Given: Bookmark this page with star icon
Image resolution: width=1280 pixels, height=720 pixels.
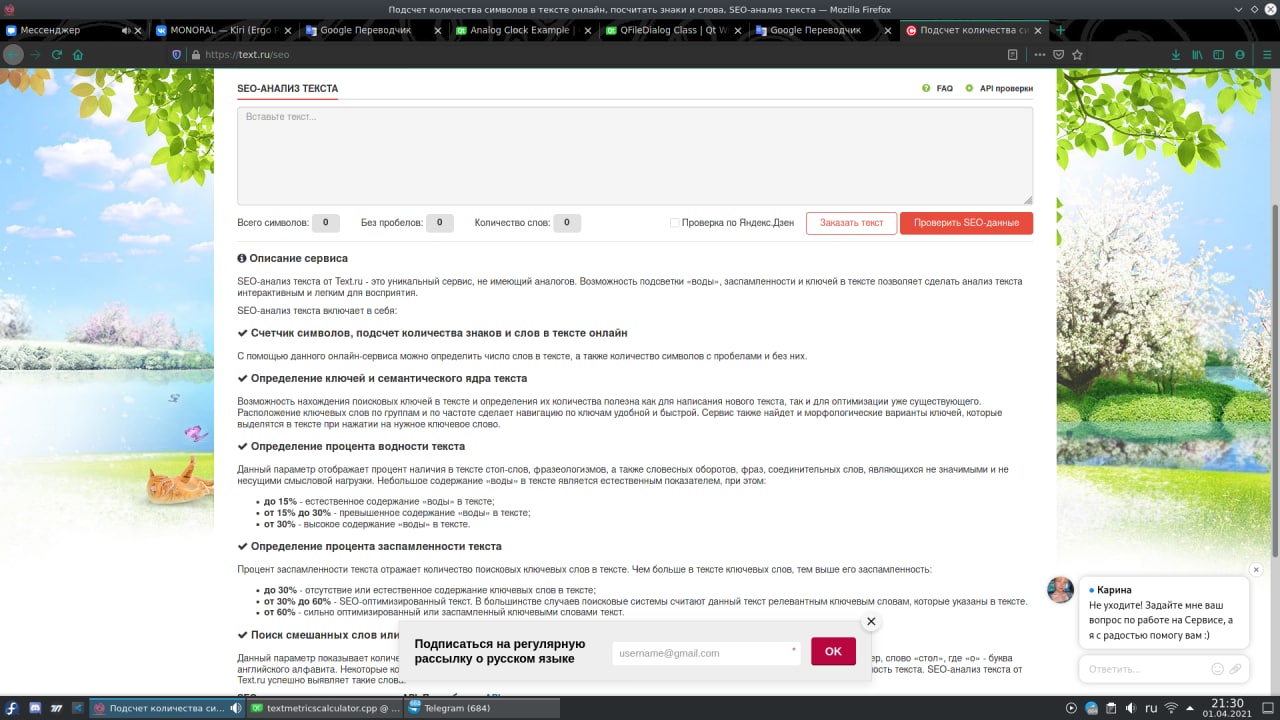Looking at the screenshot, I should pos(1077,54).
